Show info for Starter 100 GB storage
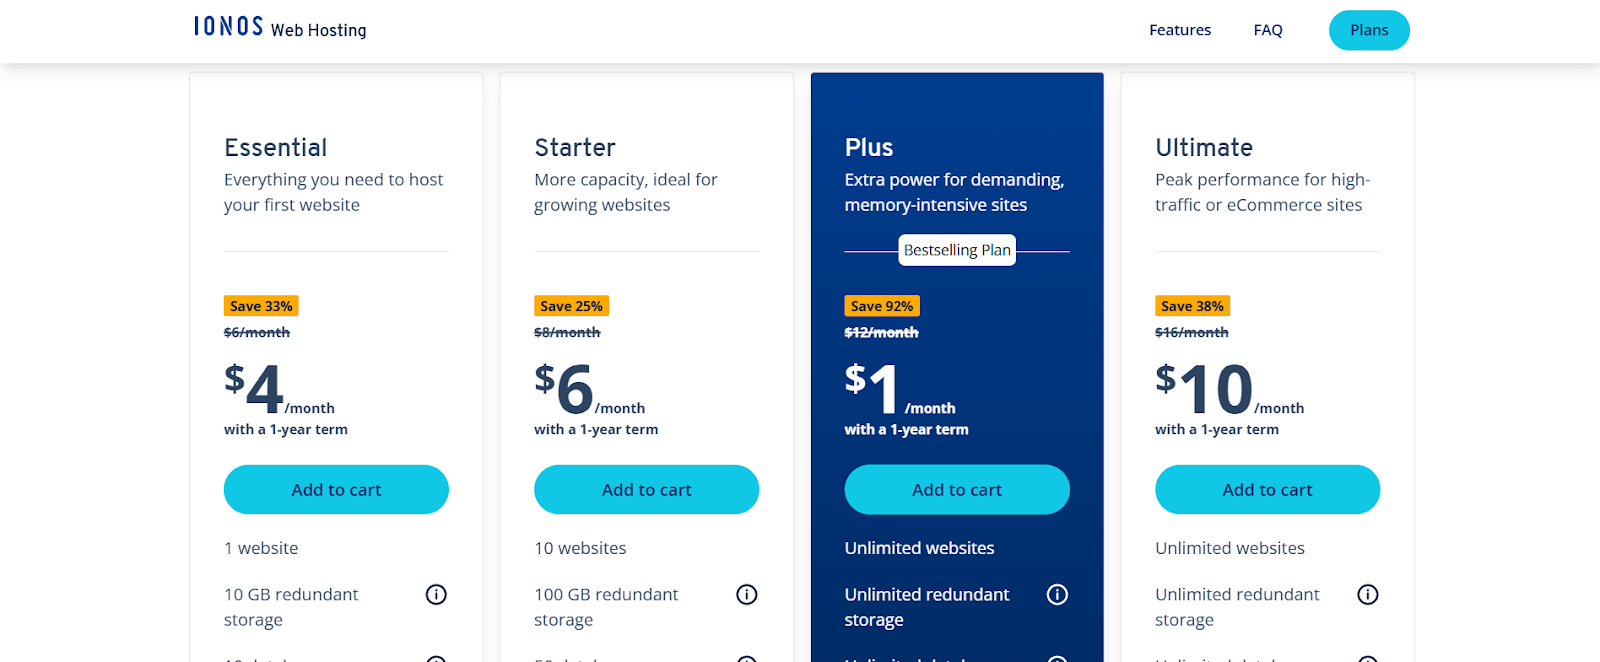 pyautogui.click(x=747, y=595)
